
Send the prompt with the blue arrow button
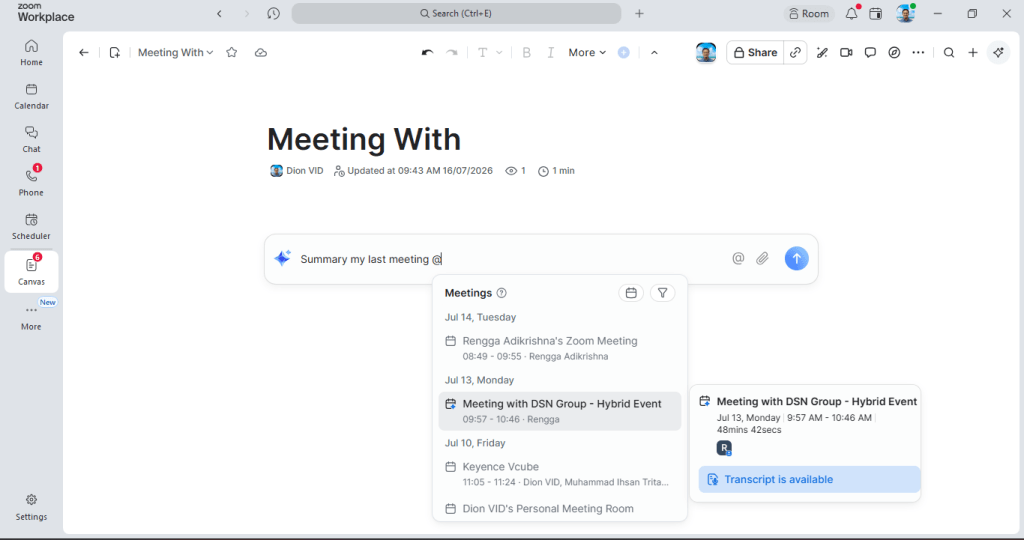pos(796,259)
